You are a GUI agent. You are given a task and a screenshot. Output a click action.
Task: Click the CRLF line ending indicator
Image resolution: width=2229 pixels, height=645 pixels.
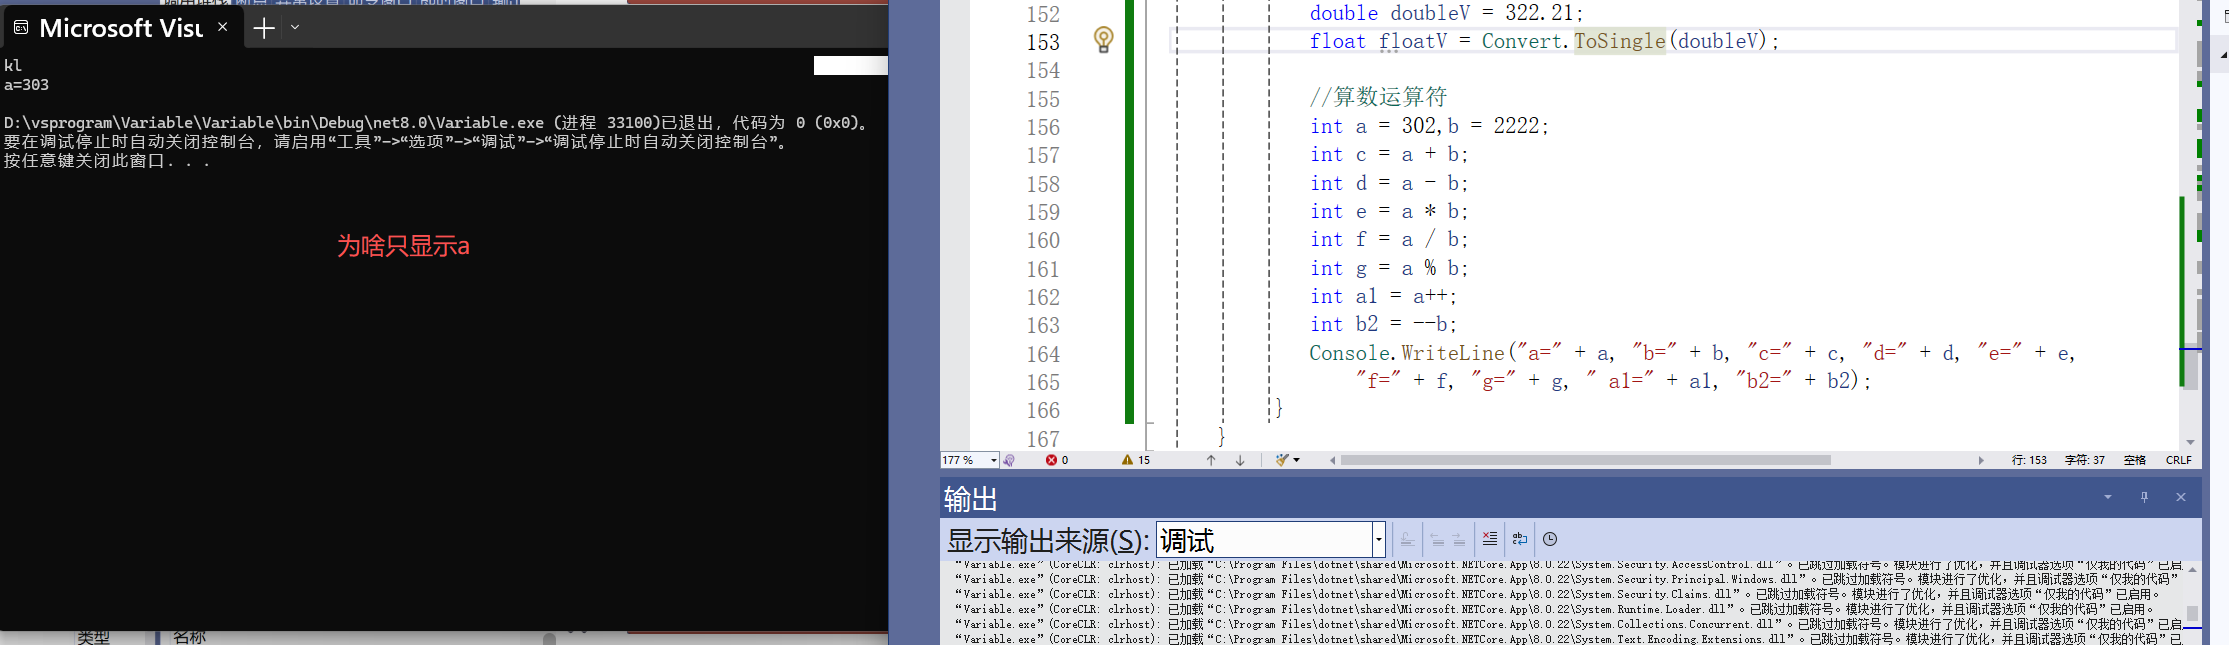(x=2178, y=460)
